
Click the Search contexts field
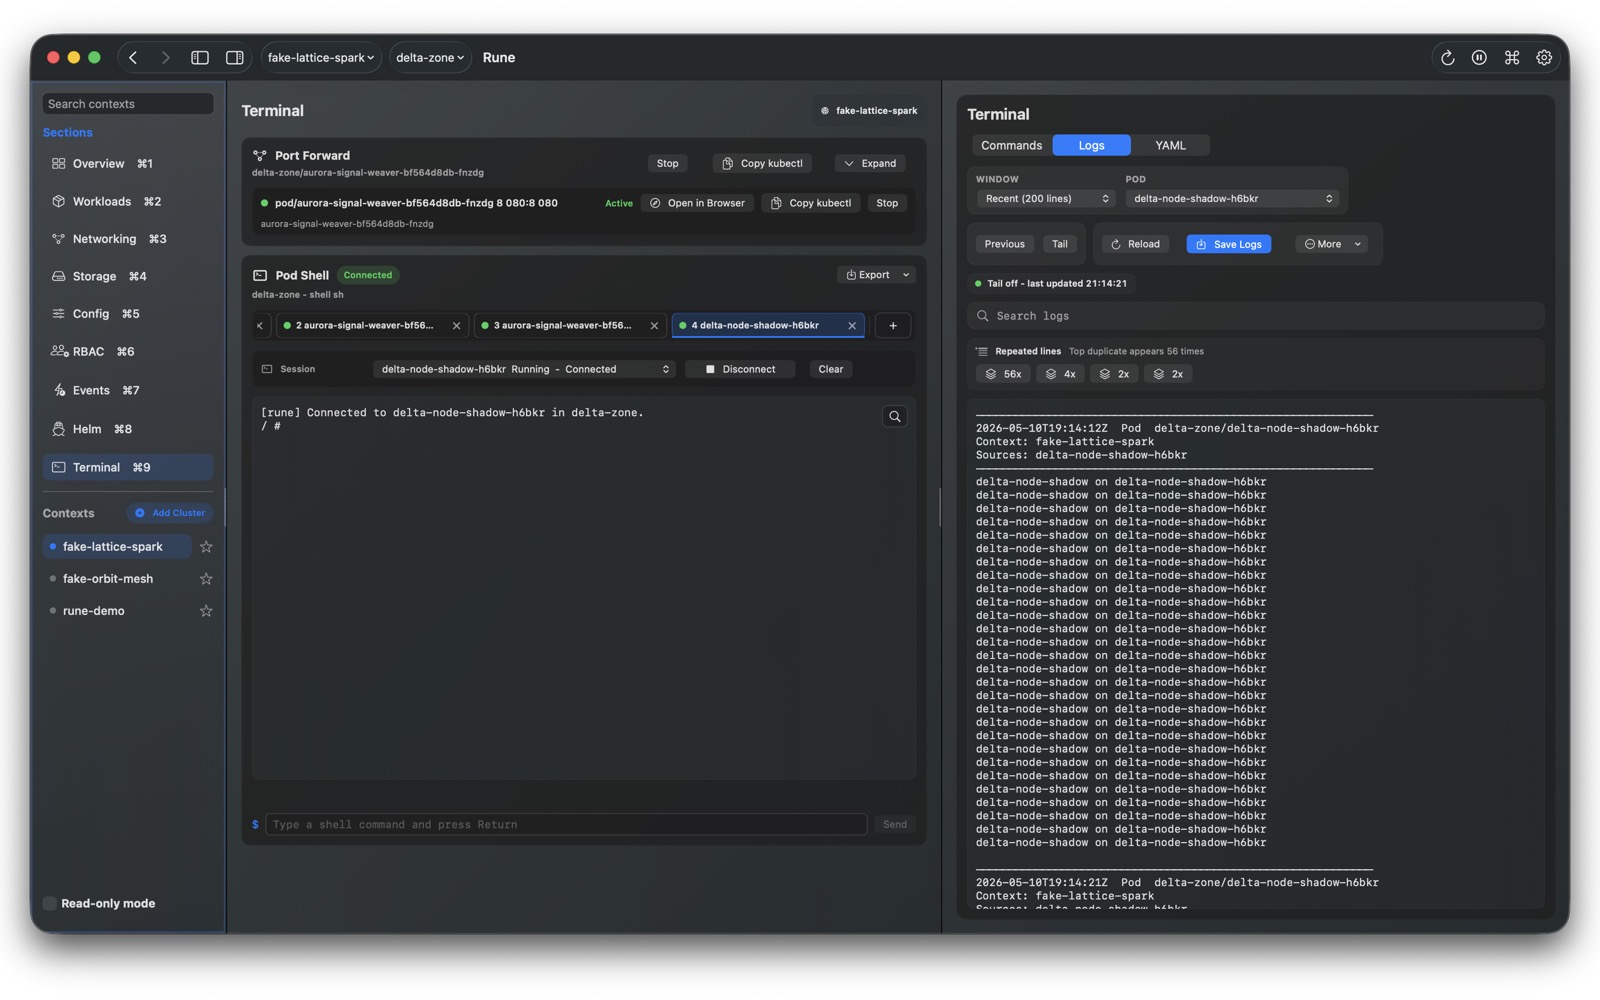point(128,104)
